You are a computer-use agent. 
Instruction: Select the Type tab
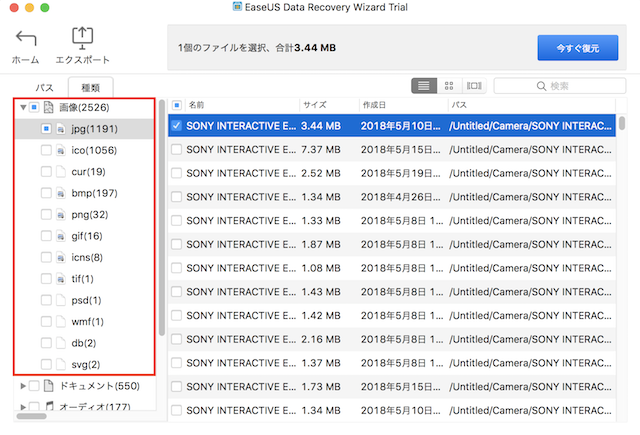coord(91,87)
